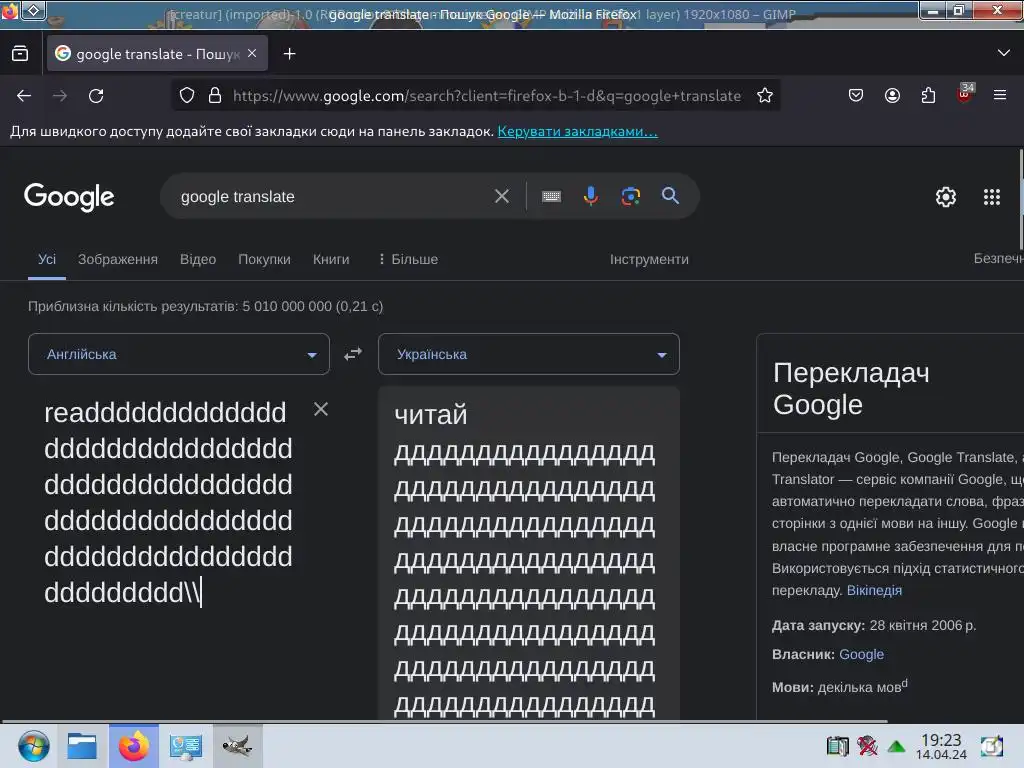1024x768 pixels.
Task: Click the URL address bar
Action: (487, 96)
